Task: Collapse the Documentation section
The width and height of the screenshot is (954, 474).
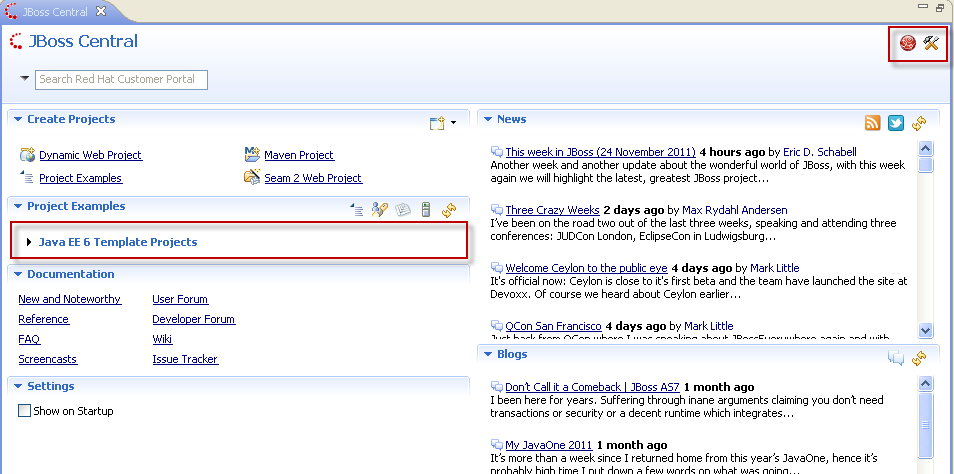Action: (x=18, y=275)
